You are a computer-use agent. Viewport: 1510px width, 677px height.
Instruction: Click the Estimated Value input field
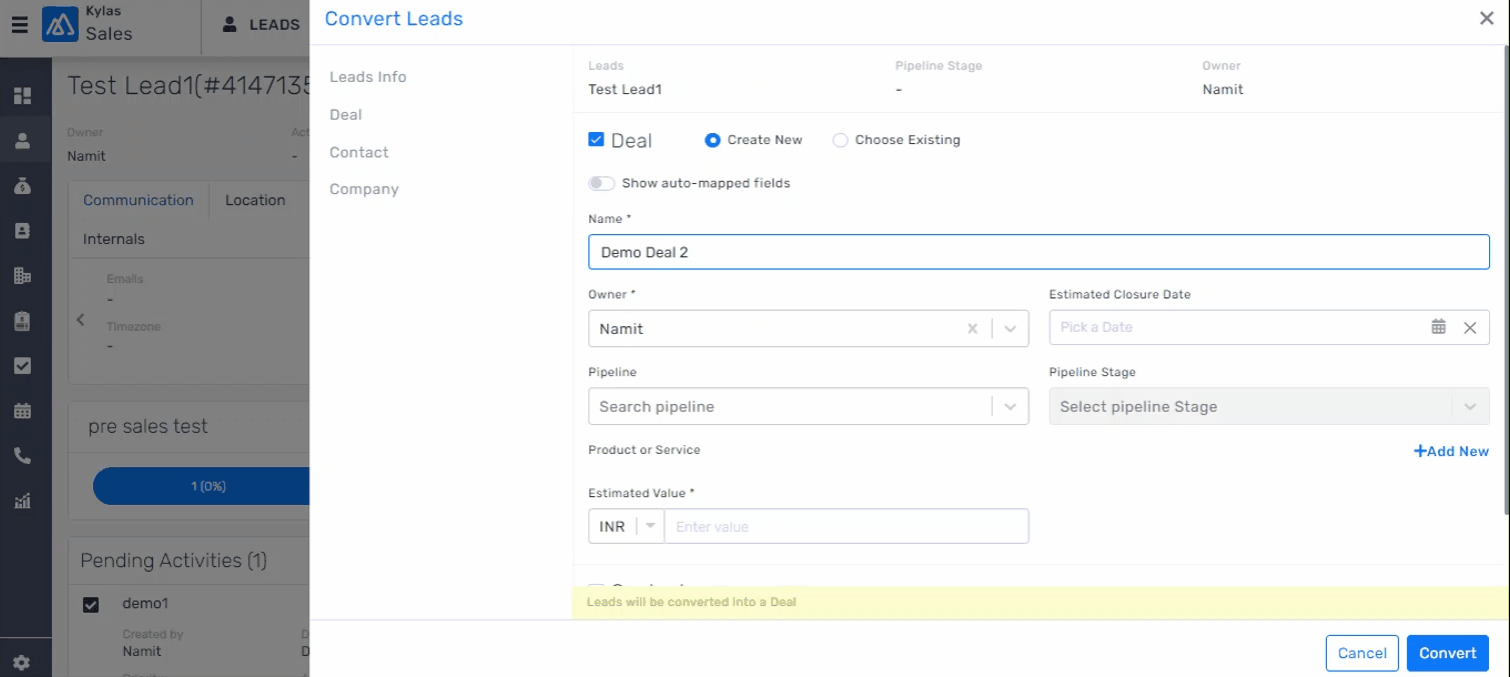pos(846,527)
